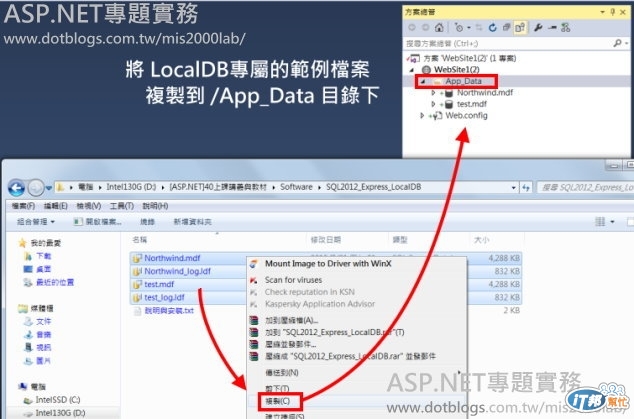Open 音樂 library in navigation pane
Image resolution: width=634 pixels, height=419 pixels.
tap(44, 334)
